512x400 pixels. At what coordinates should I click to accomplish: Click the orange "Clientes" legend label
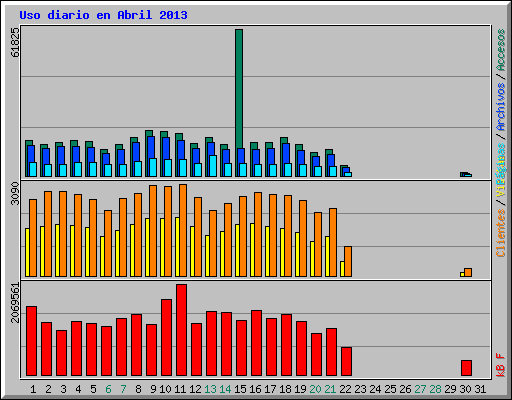coord(501,233)
